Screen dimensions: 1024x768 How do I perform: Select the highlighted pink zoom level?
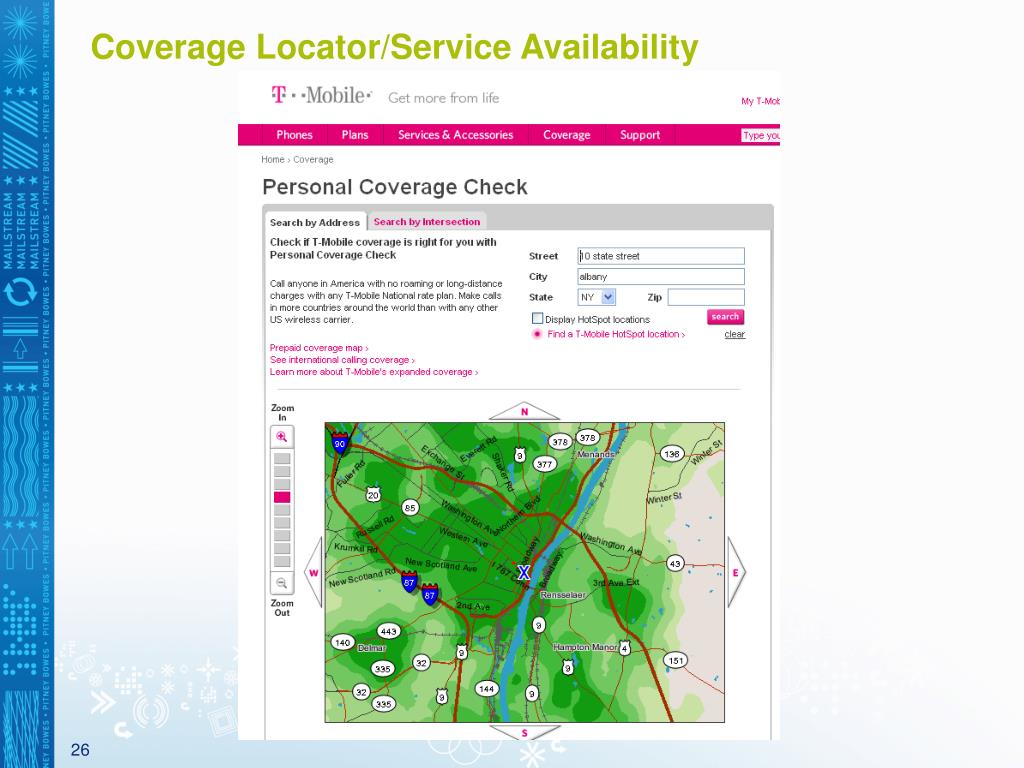coord(282,497)
